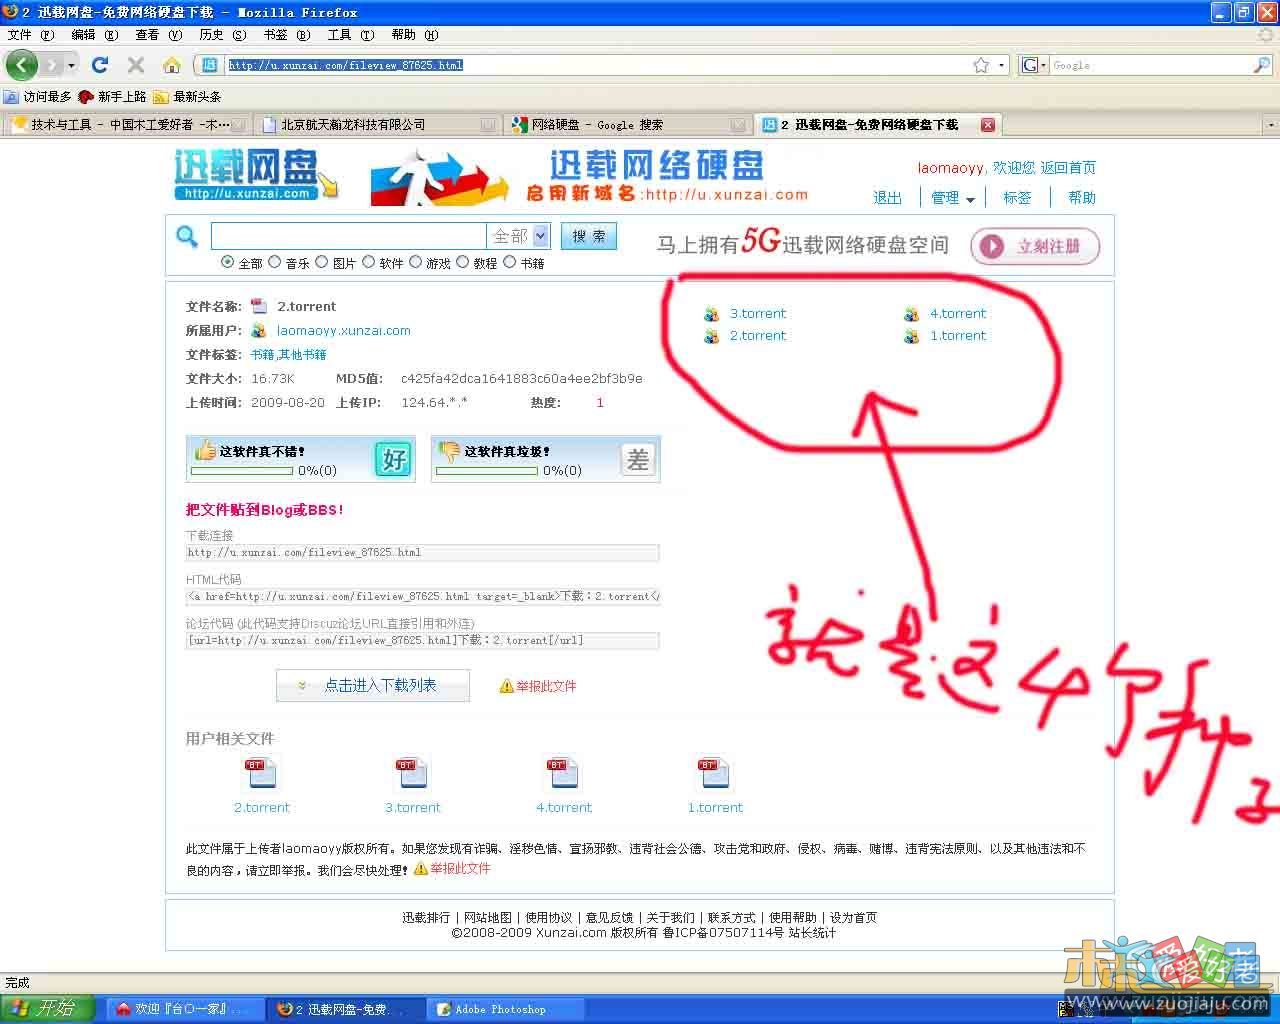Click the 退出 logout link
Screen dimensions: 1280x1024
887,198
